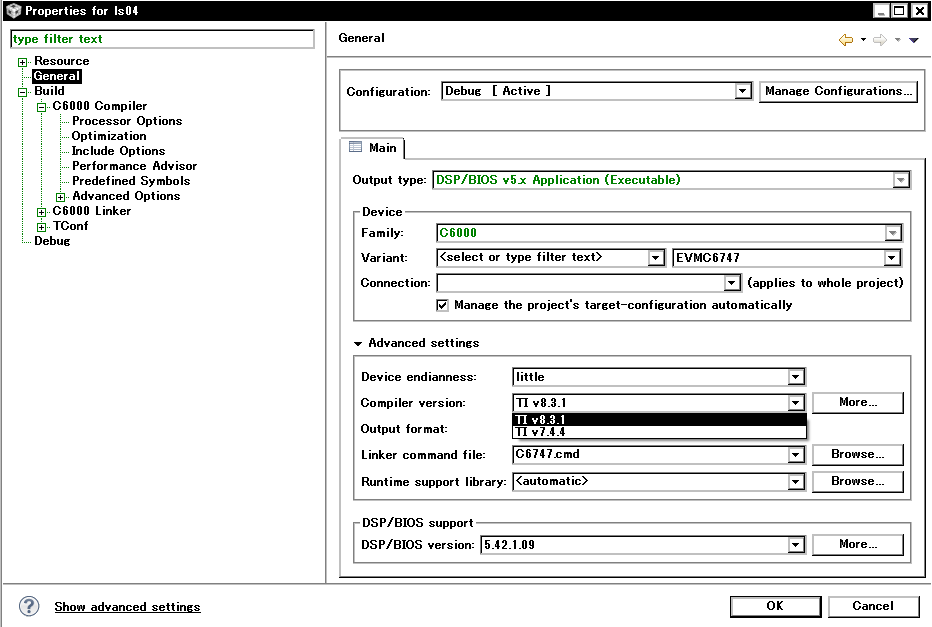This screenshot has height=627, width=932.
Task: Select Optimization in the tree
Action: 109,136
